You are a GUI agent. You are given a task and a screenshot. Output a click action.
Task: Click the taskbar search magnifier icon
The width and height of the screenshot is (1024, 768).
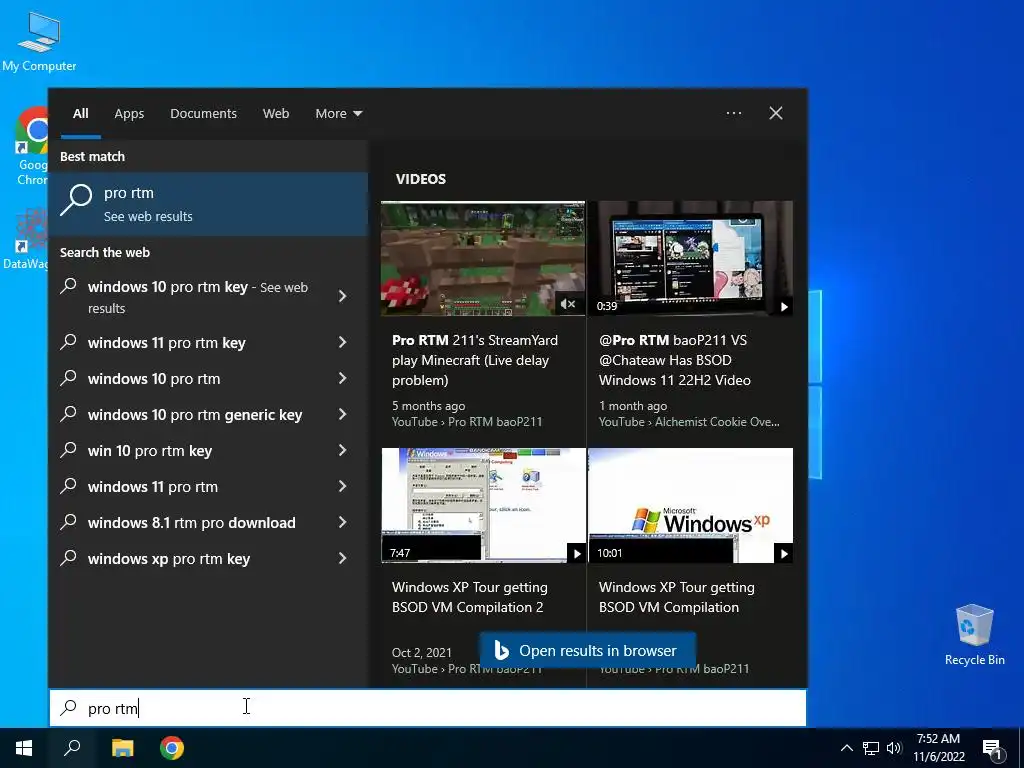point(72,748)
